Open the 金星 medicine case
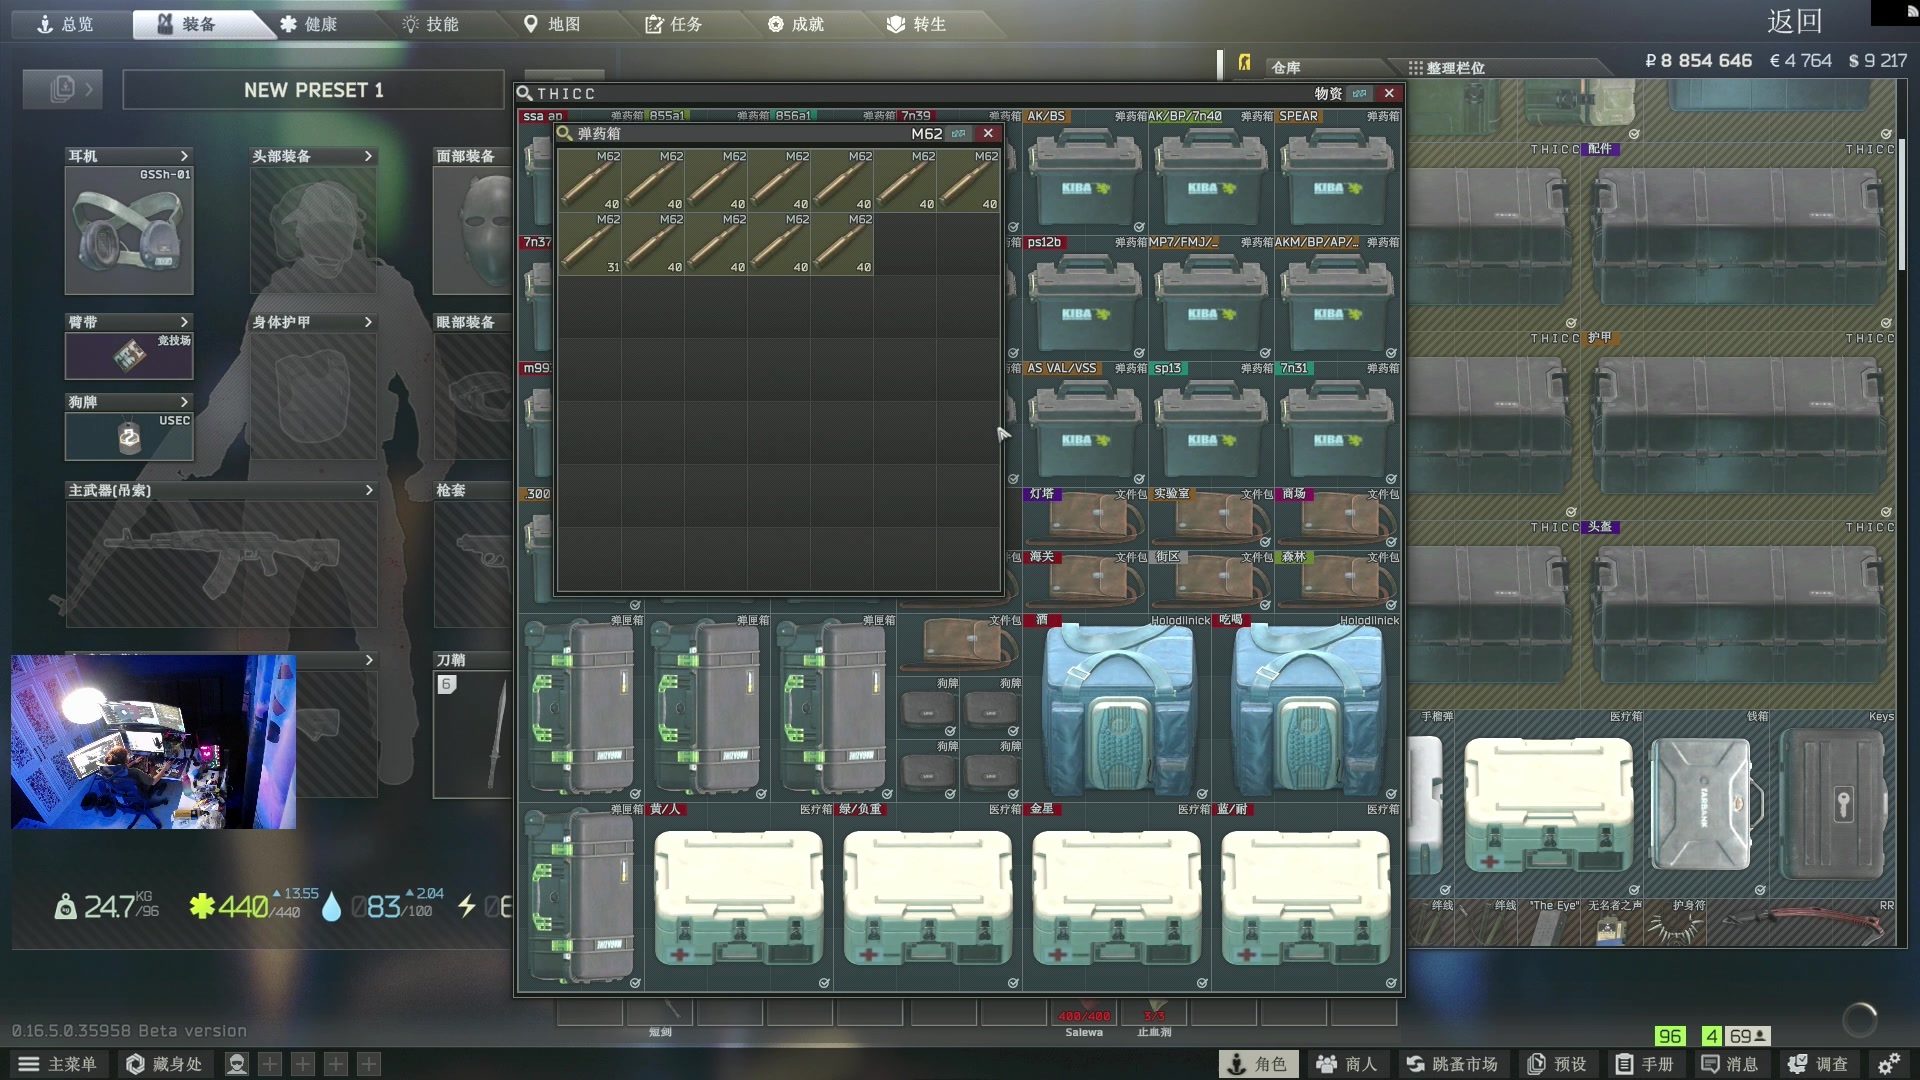Viewport: 1920px width, 1080px height. point(1117,898)
